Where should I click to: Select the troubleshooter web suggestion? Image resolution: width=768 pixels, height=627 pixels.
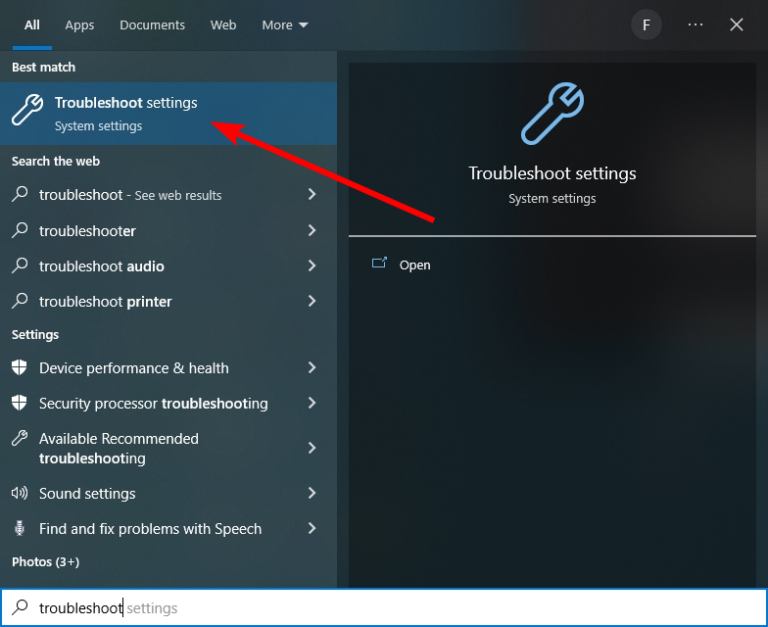pos(168,230)
